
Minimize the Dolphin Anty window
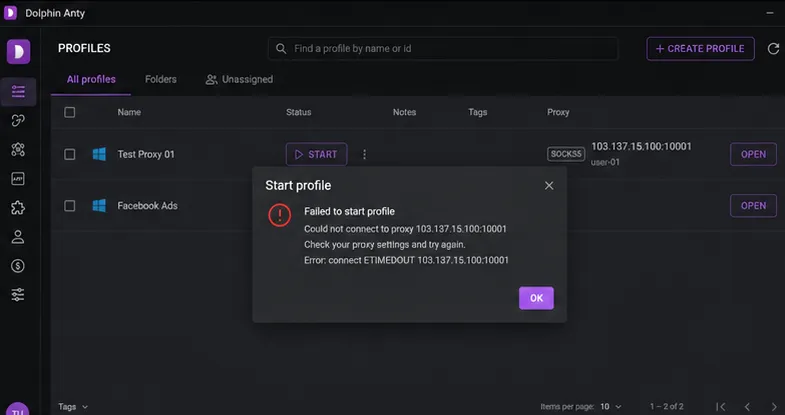(x=770, y=13)
